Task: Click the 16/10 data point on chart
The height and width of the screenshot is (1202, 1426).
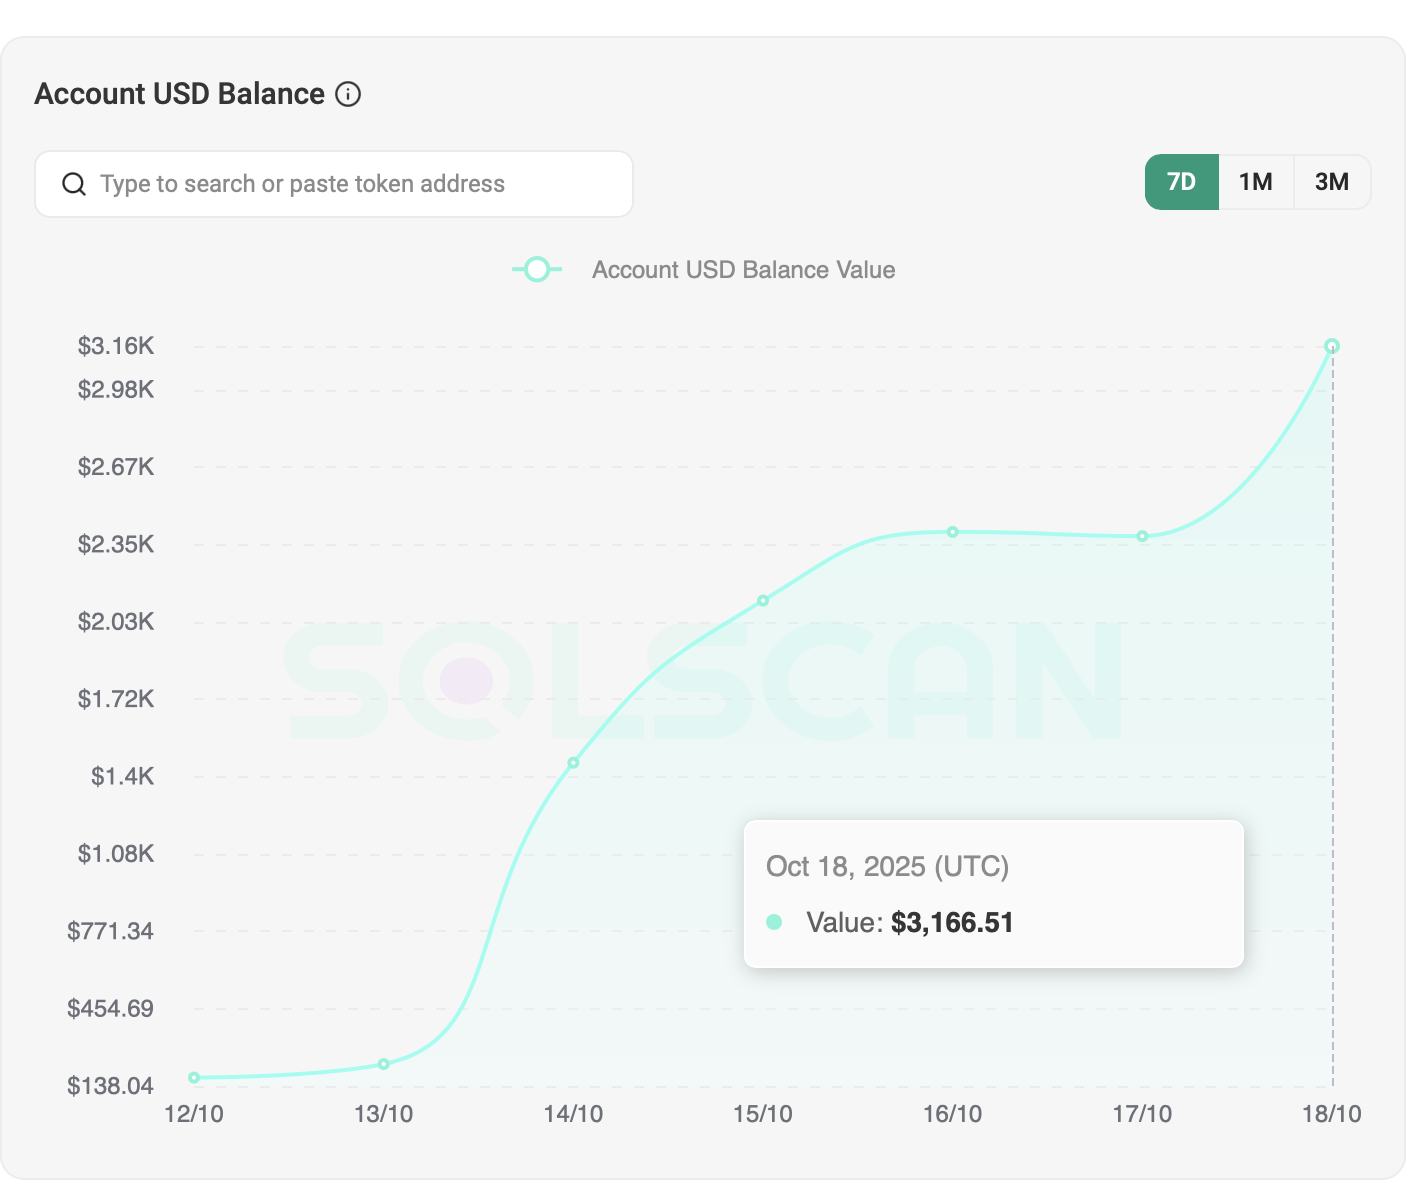Action: click(x=953, y=532)
